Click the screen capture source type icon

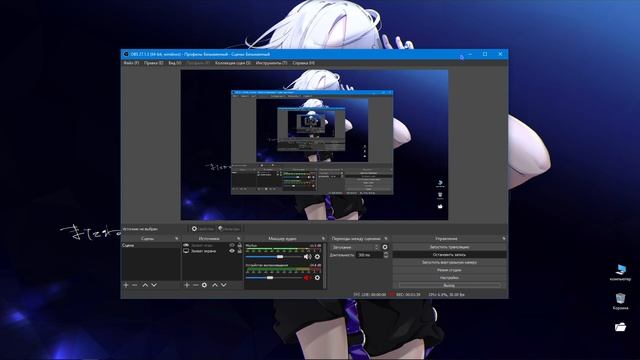click(x=186, y=251)
